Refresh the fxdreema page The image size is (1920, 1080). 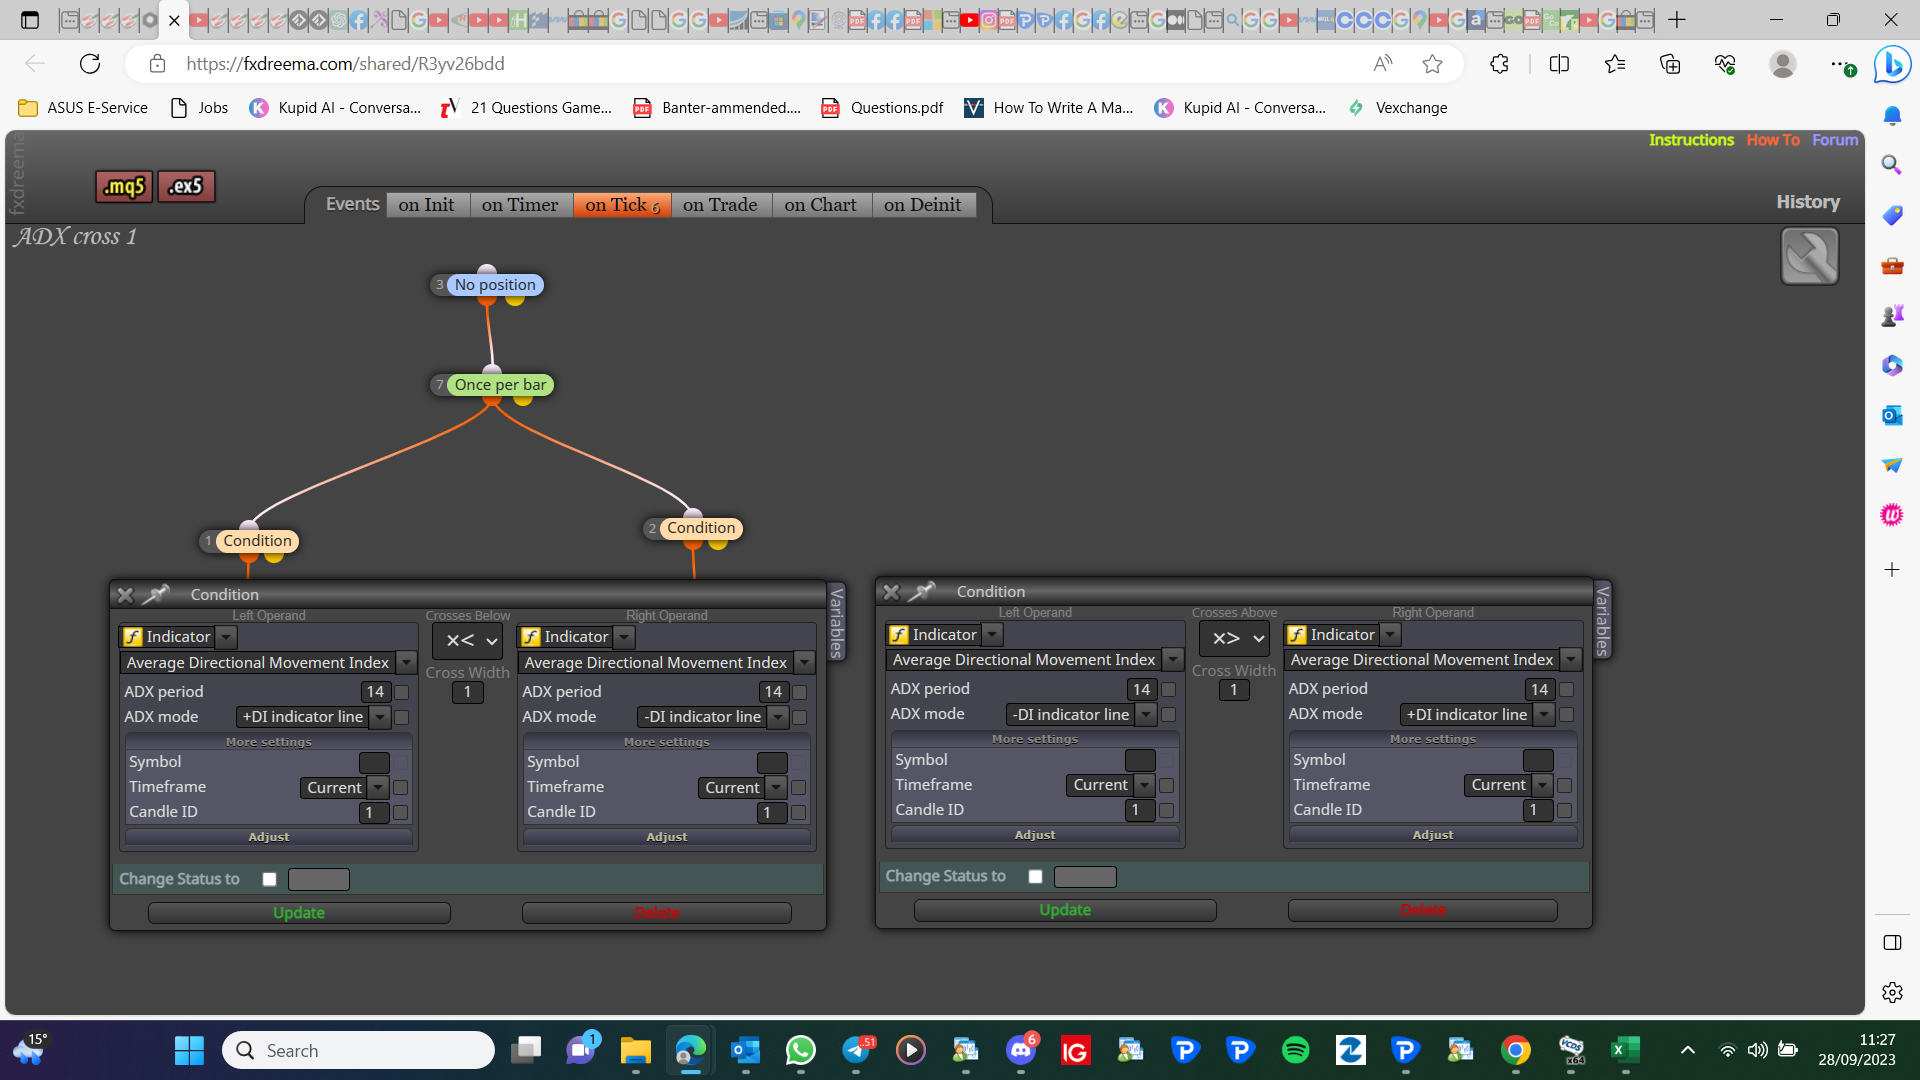click(90, 64)
